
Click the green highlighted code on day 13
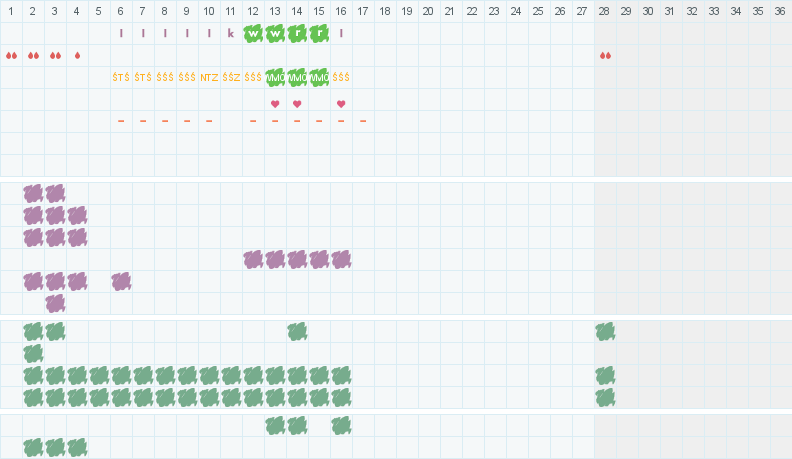[275, 77]
